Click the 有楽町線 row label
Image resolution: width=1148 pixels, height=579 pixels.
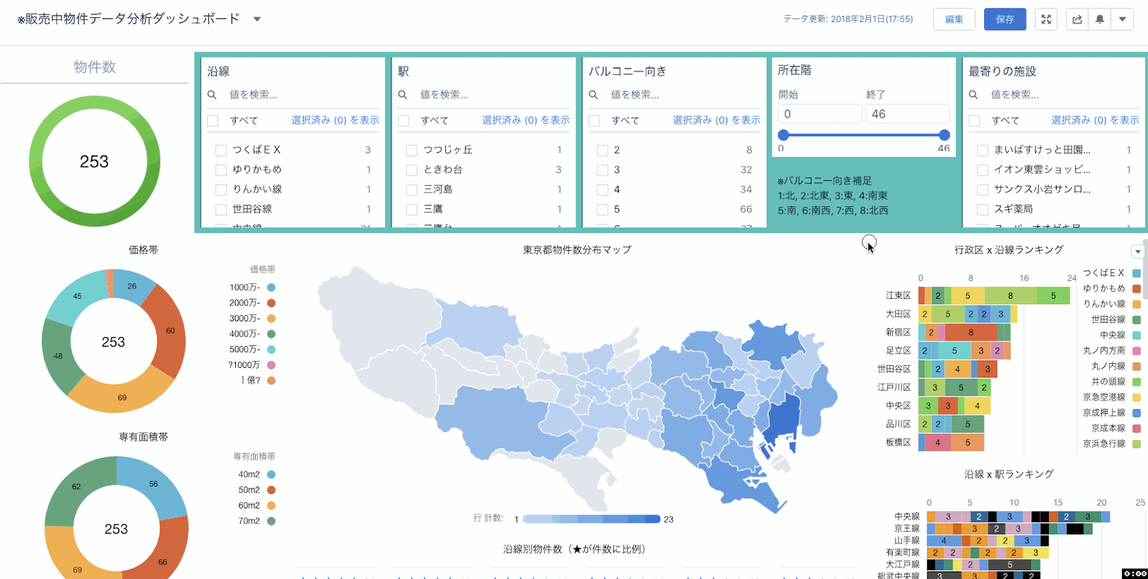click(x=901, y=553)
